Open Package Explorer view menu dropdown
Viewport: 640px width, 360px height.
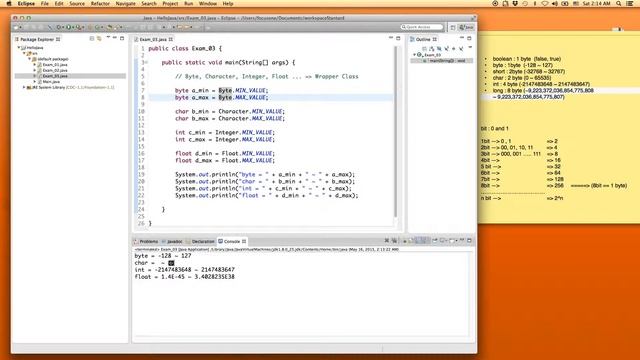pyautogui.click(x=108, y=38)
